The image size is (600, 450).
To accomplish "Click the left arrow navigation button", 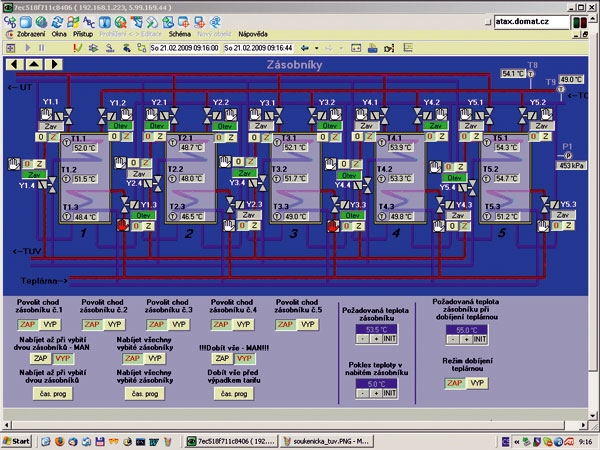I will coord(13,63).
